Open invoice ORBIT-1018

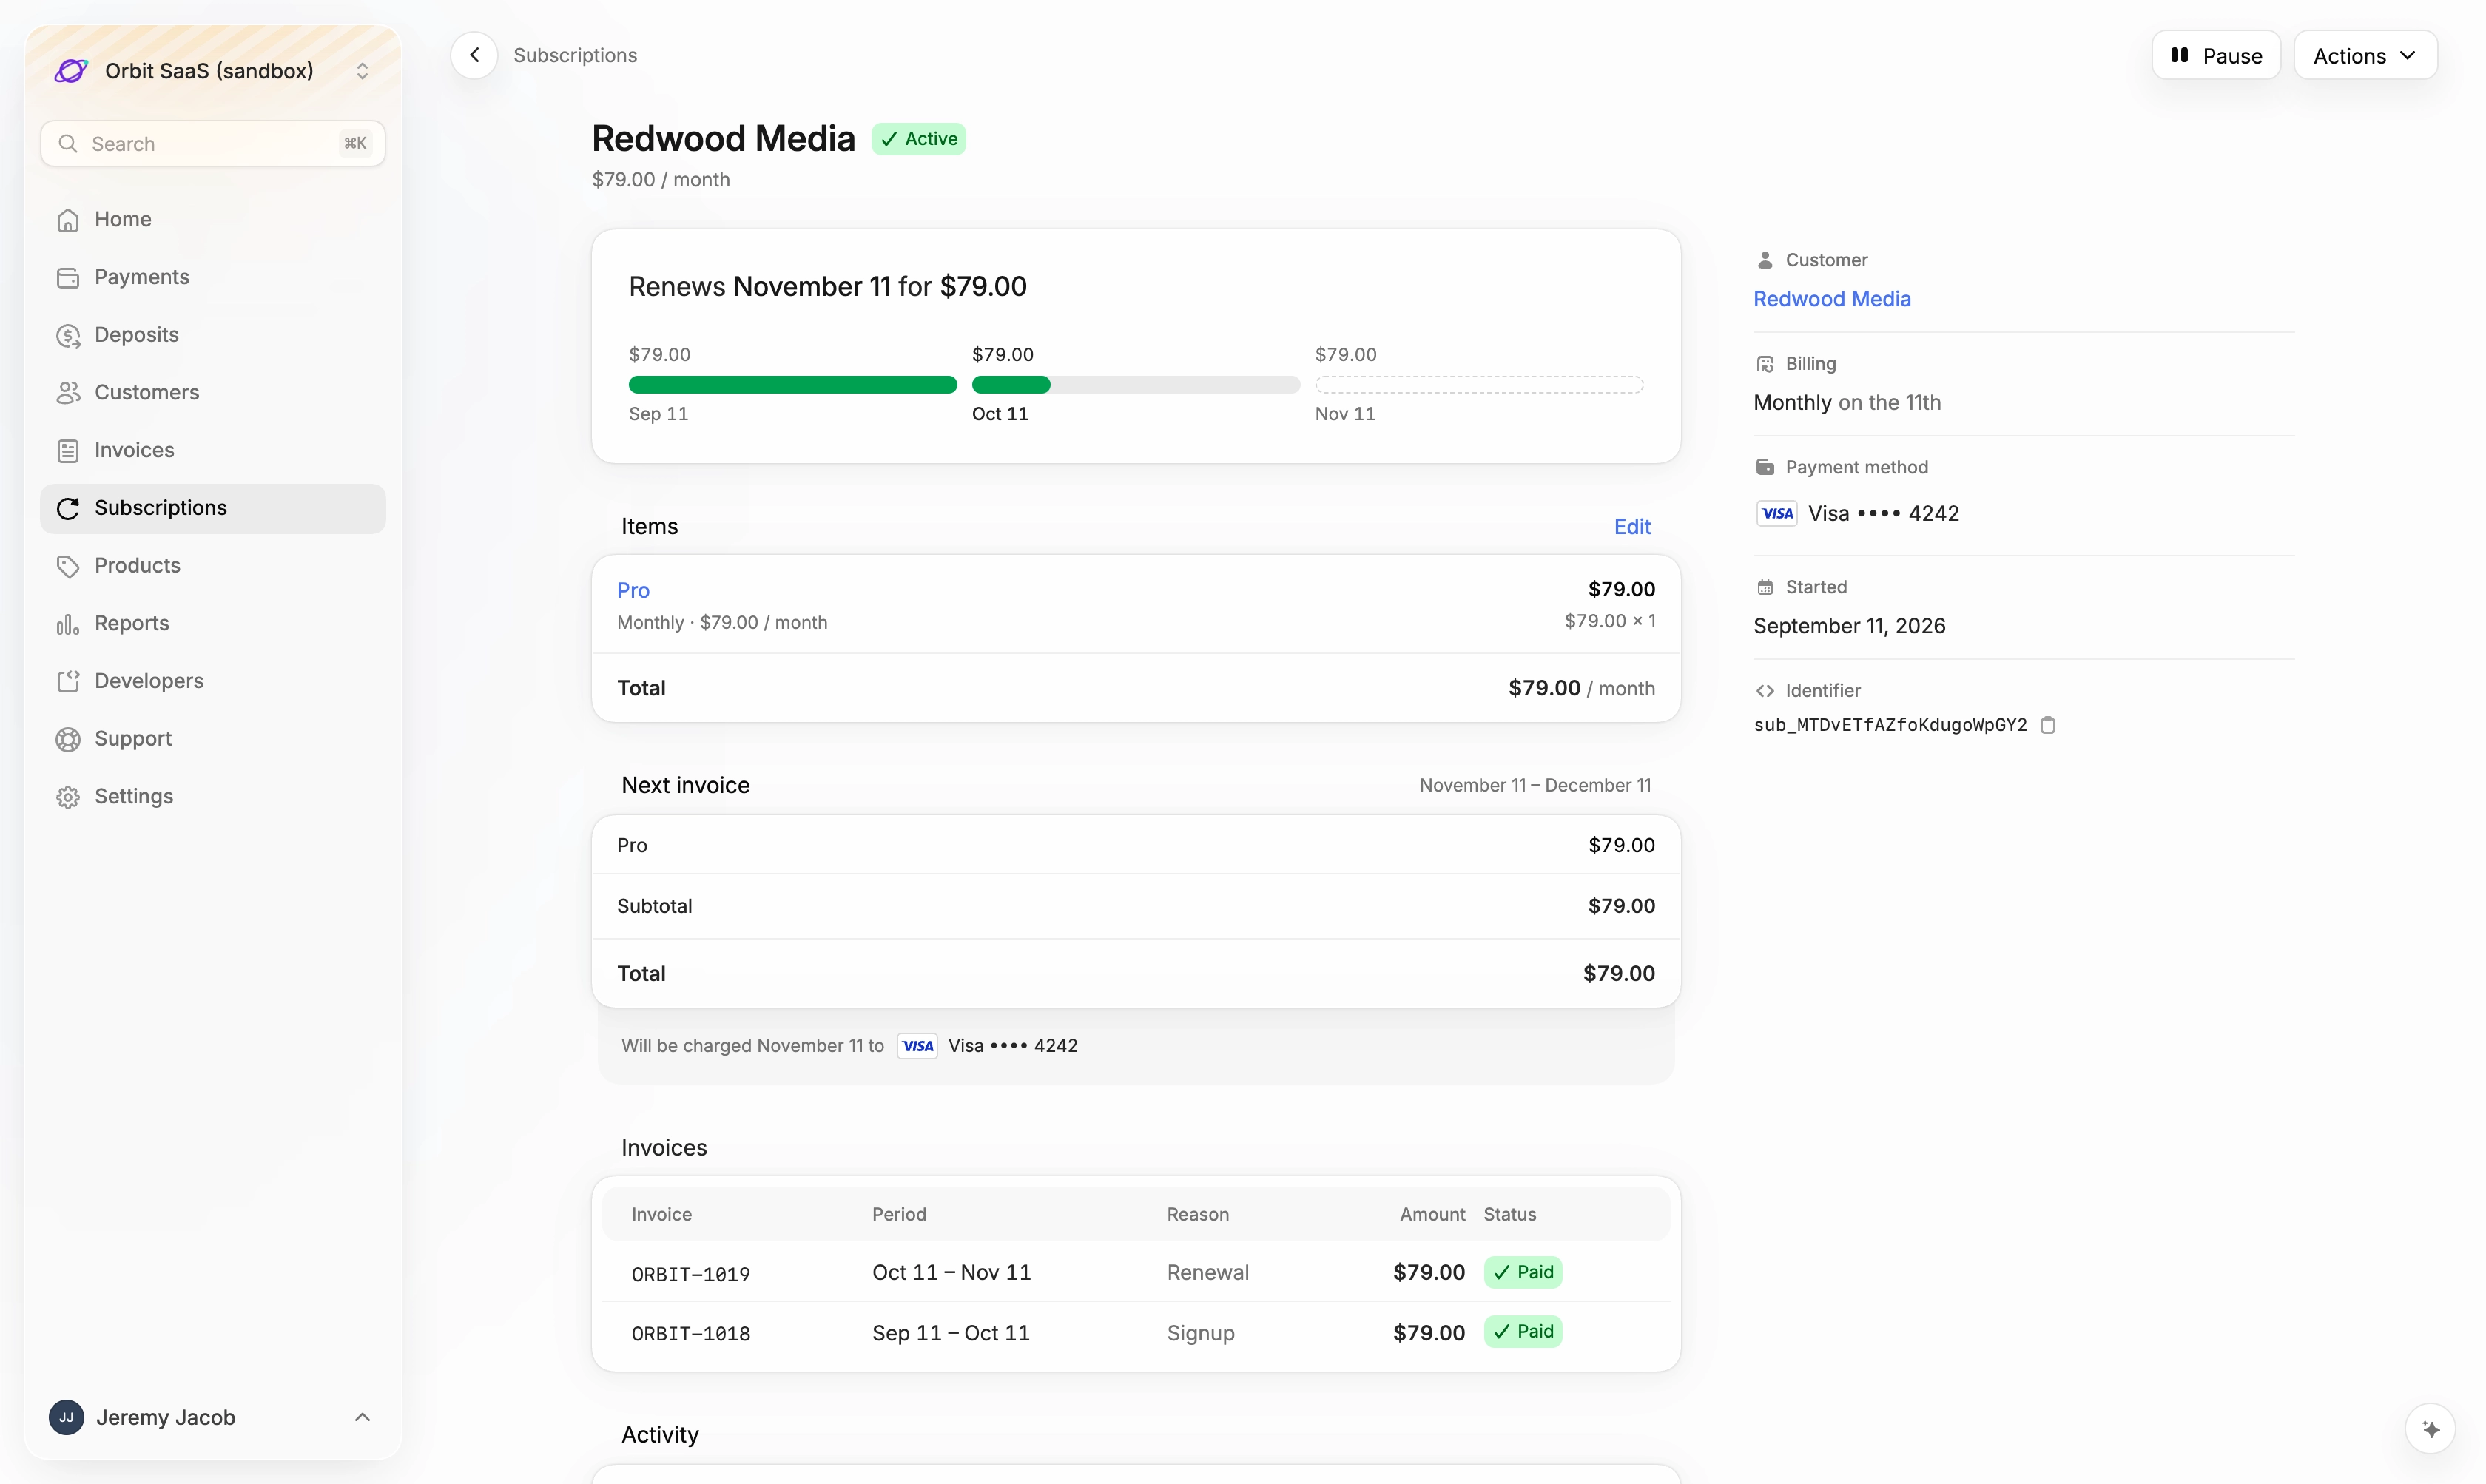click(x=691, y=1333)
